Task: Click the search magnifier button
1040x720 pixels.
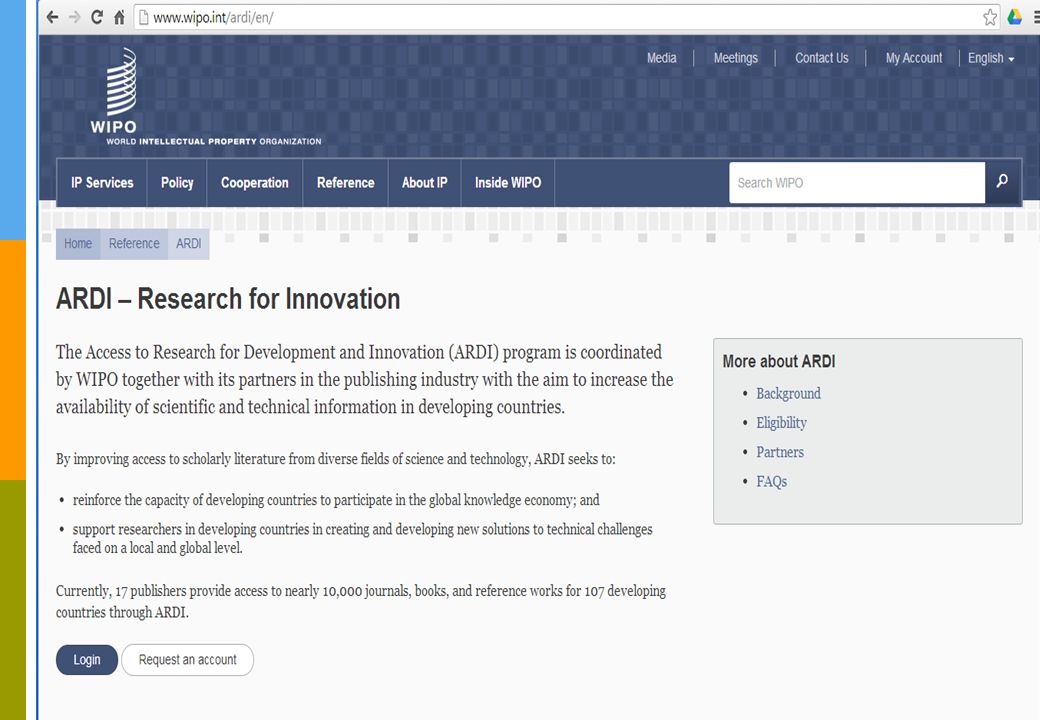Action: [1002, 181]
